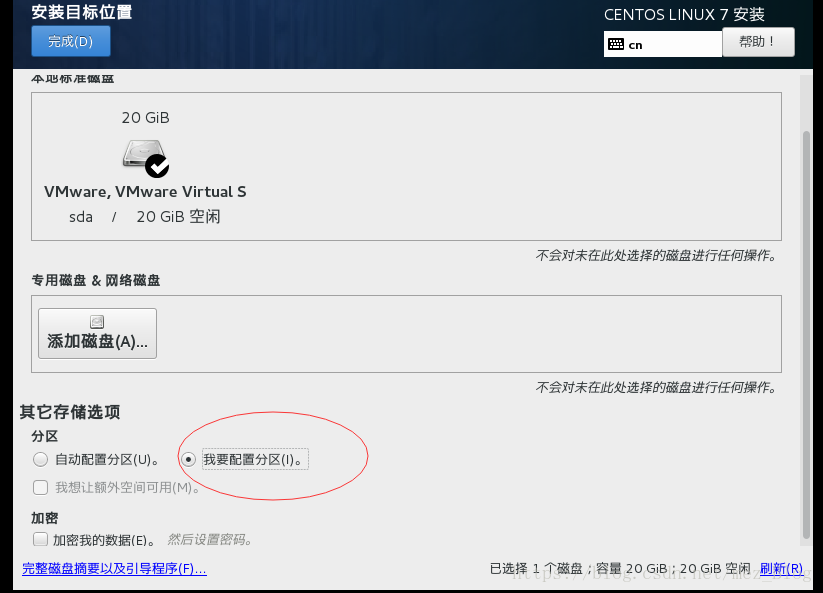Open 完整磁盘摘要以及引导程序(F) link
823x593 pixels.
tap(114, 567)
